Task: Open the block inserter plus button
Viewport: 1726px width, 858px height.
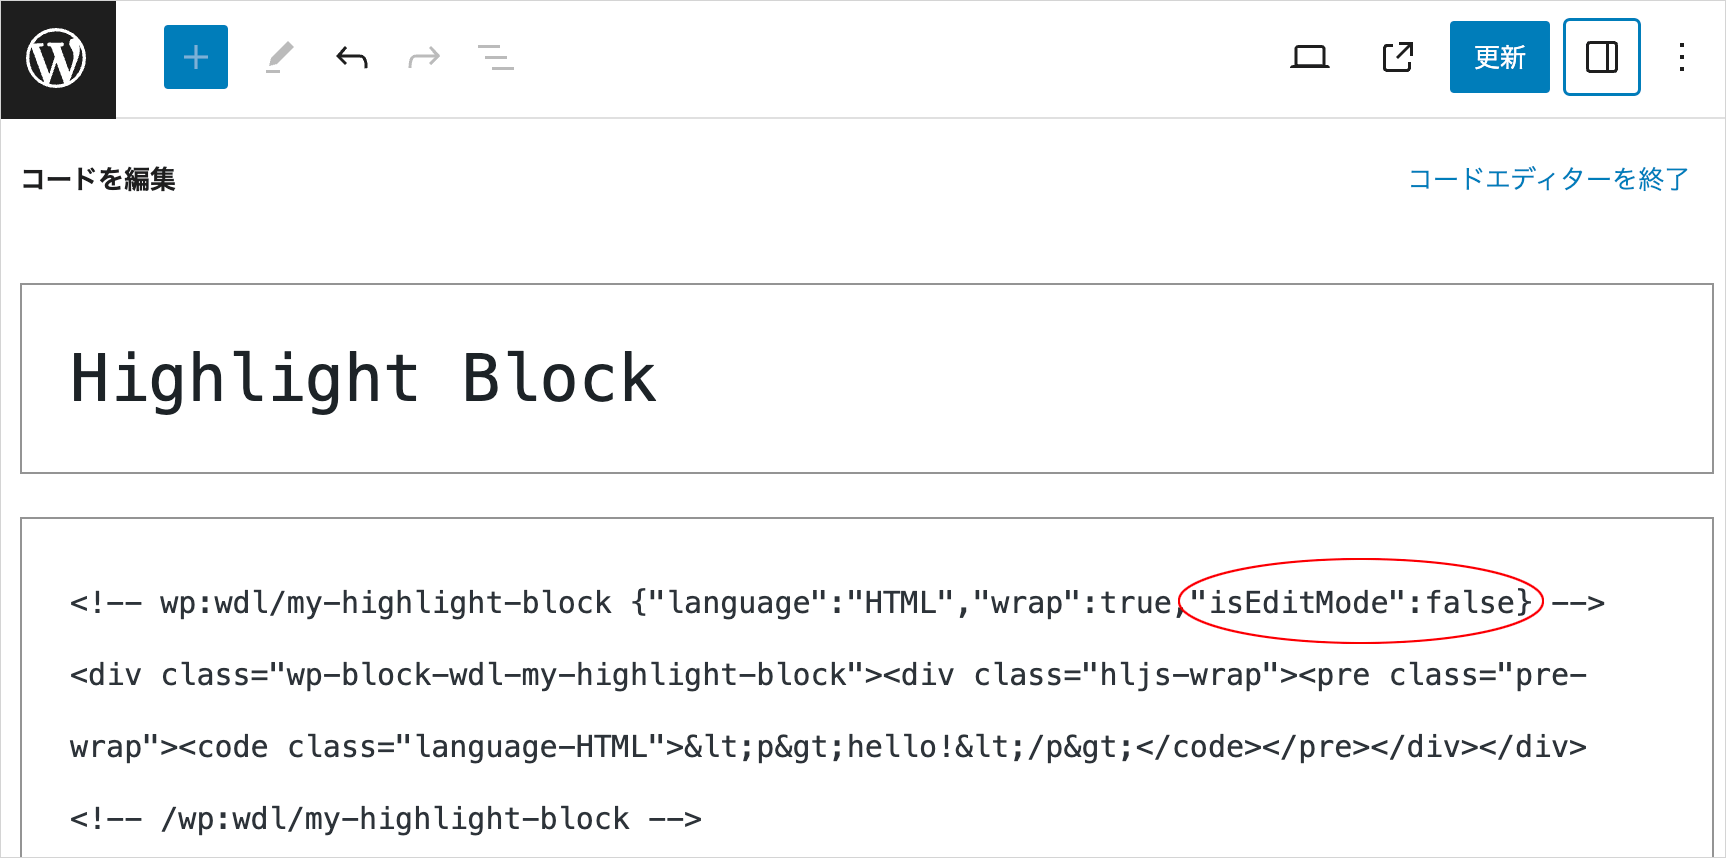Action: click(196, 57)
